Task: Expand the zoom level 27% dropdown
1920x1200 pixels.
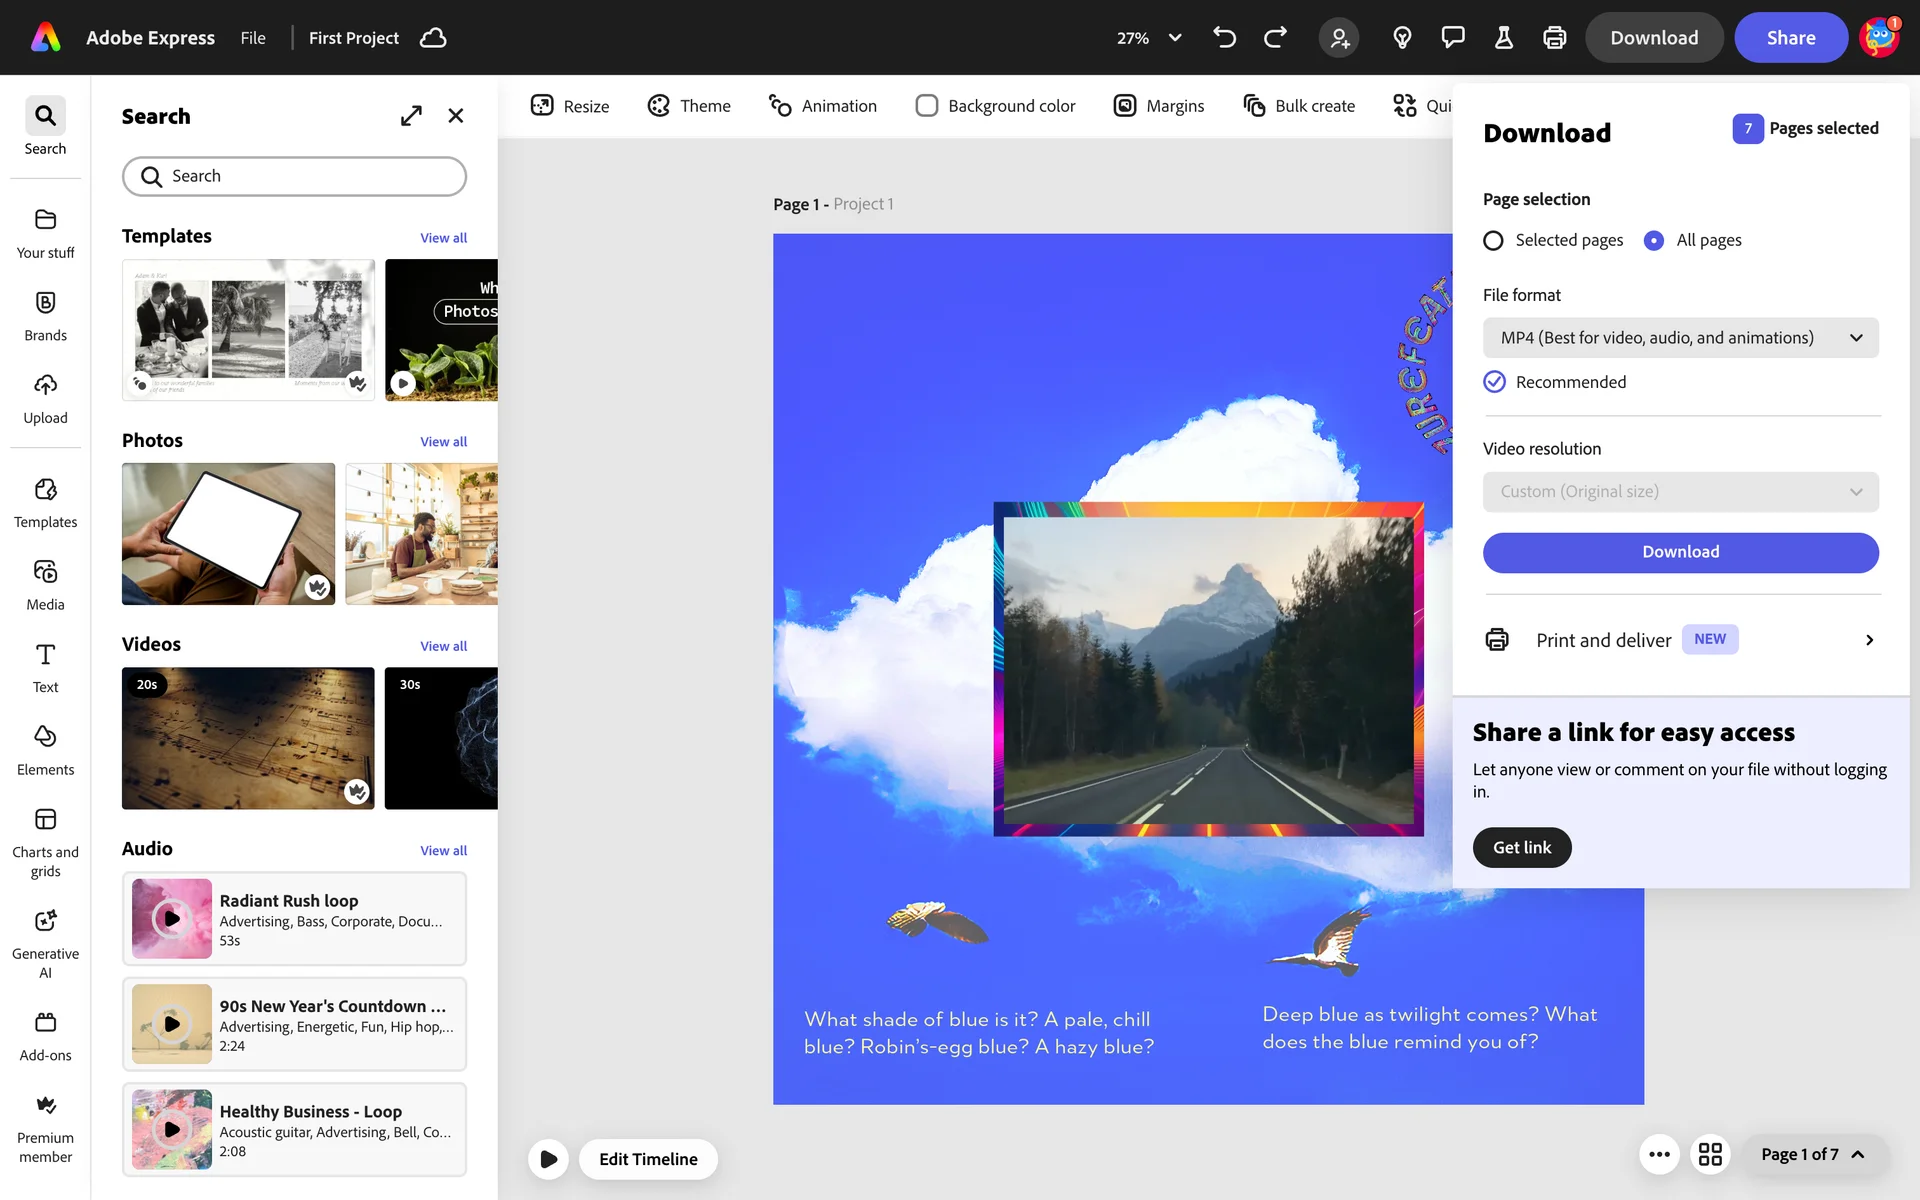Action: [1175, 38]
